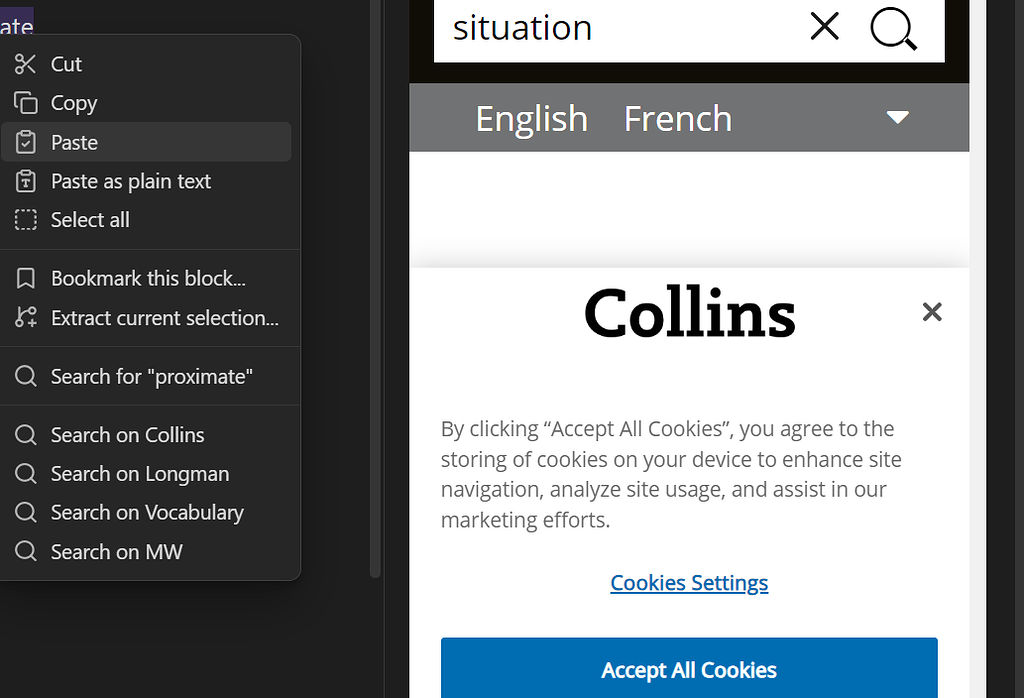Click the Copy icon in context menu
This screenshot has width=1024, height=698.
point(26,103)
